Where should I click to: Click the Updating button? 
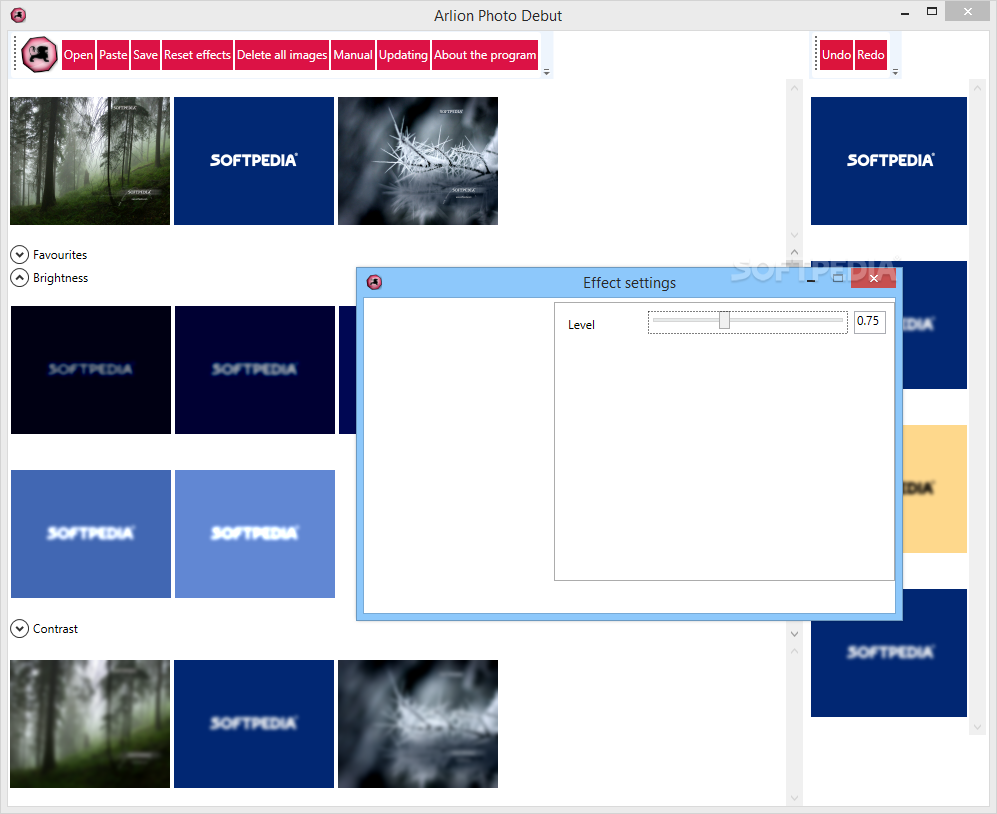click(x=403, y=55)
